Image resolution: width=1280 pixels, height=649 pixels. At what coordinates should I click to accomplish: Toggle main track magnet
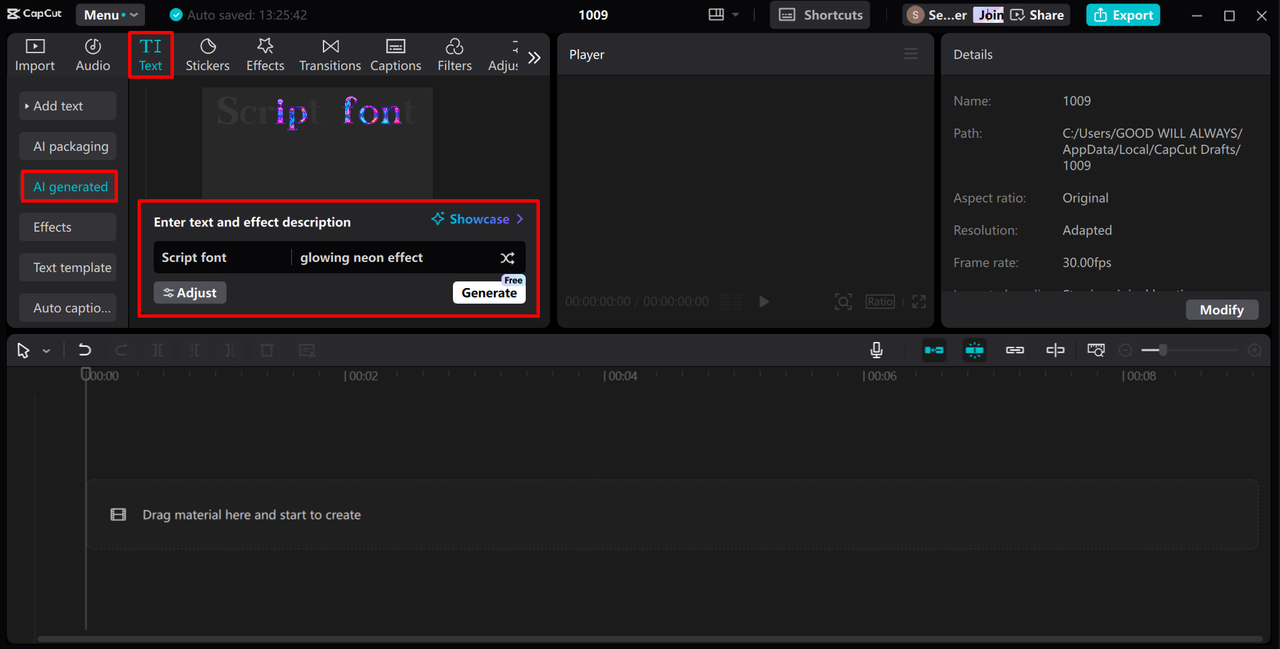coord(934,350)
